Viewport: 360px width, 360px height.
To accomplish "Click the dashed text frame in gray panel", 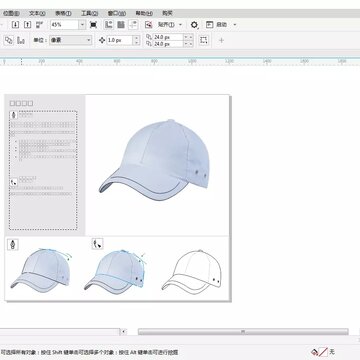I will click(x=43, y=170).
